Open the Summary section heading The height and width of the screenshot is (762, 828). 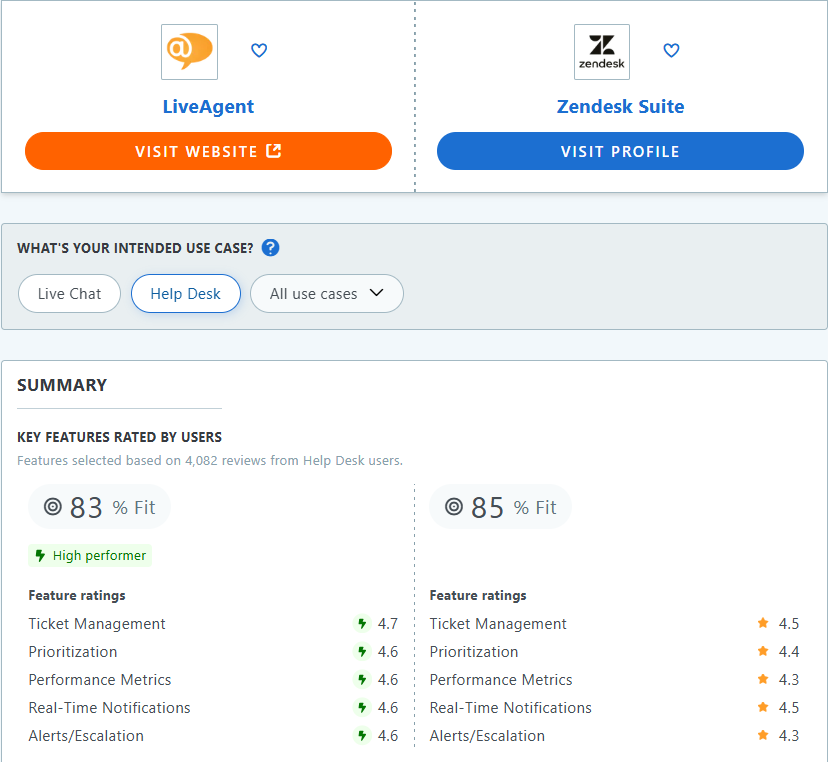62,385
